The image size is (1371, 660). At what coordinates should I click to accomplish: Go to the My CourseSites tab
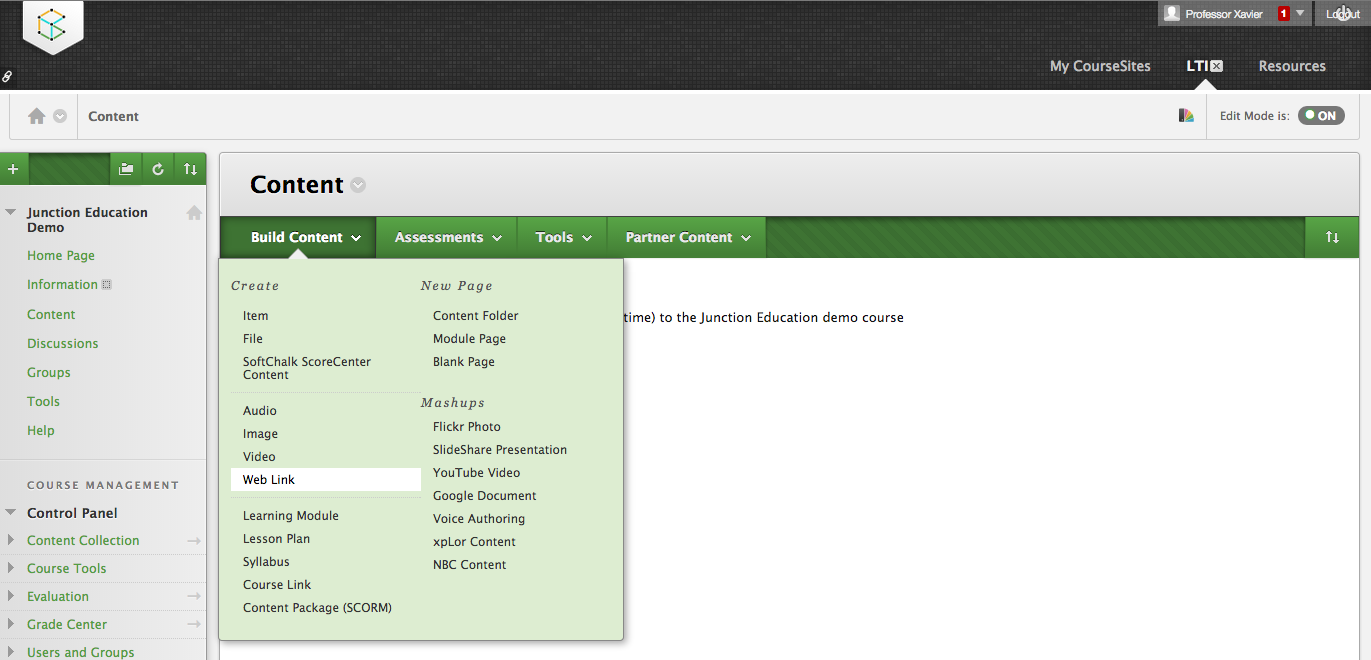[x=1100, y=66]
